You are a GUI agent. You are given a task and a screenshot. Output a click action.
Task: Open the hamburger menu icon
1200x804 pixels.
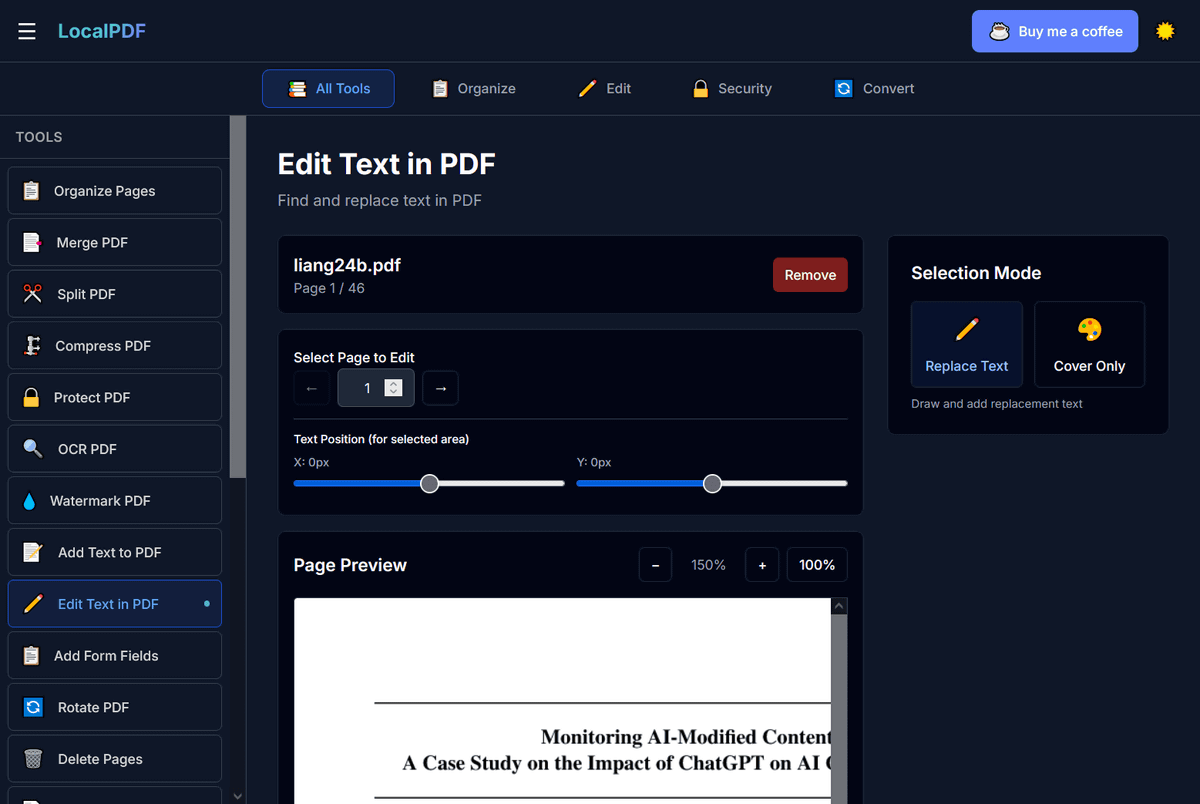pos(27,31)
